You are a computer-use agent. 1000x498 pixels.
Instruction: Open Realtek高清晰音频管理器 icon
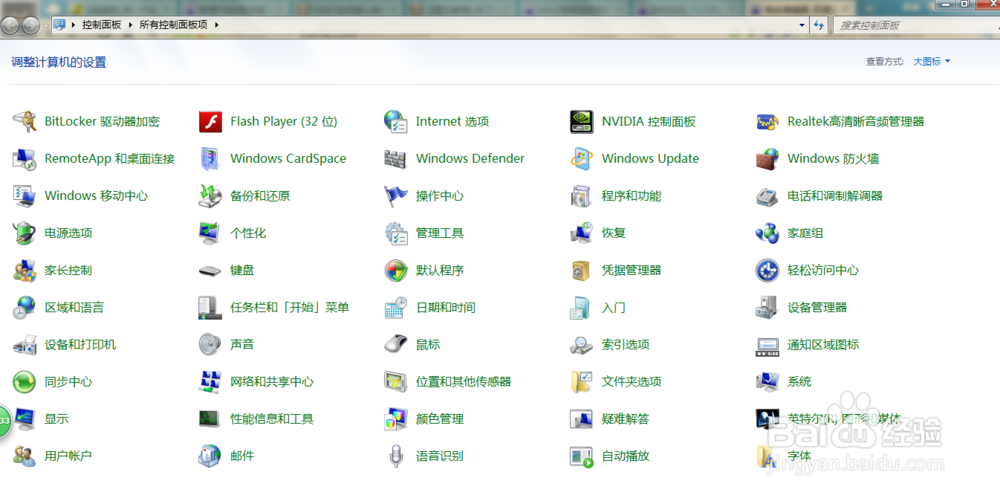pos(767,121)
